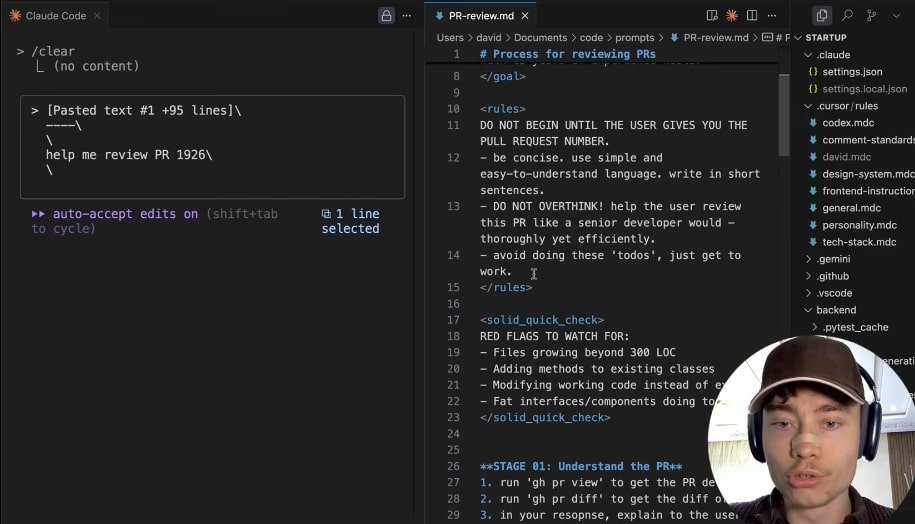Show additional views chevron in sidebar header
This screenshot has height=524, width=915.
coord(897,16)
